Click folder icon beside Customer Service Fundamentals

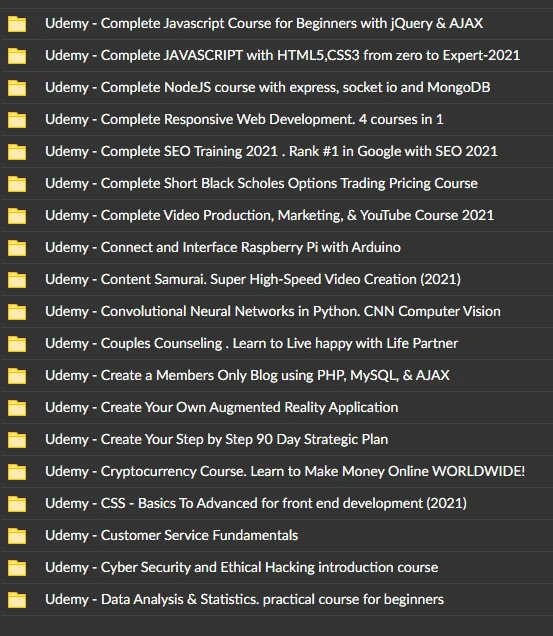(x=17, y=537)
